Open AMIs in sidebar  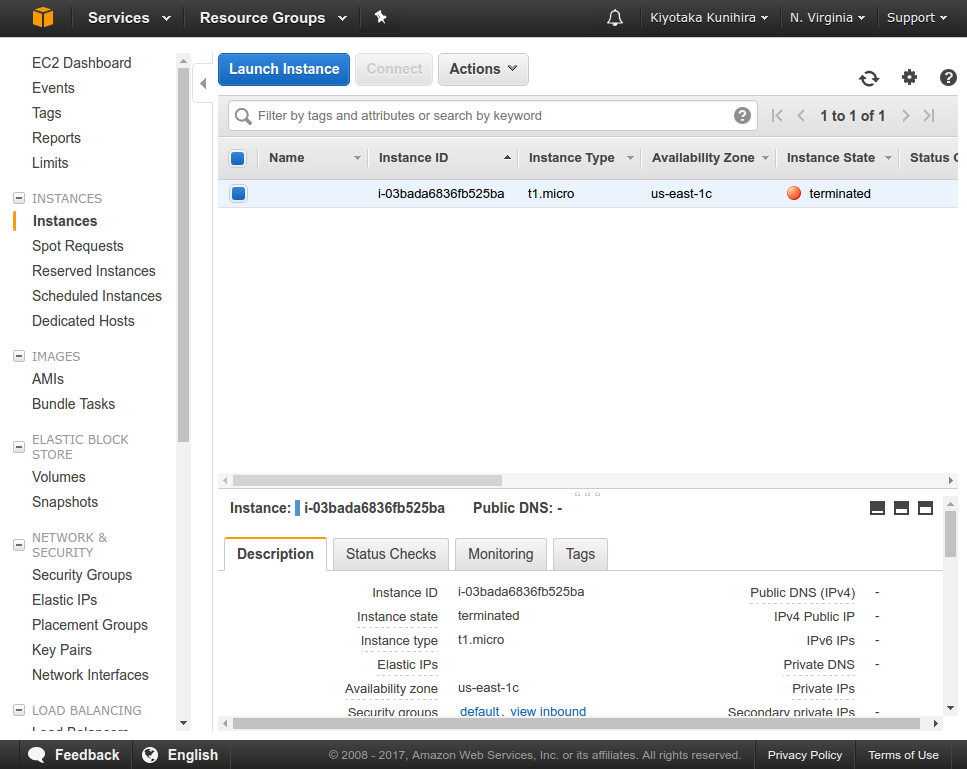[x=47, y=379]
